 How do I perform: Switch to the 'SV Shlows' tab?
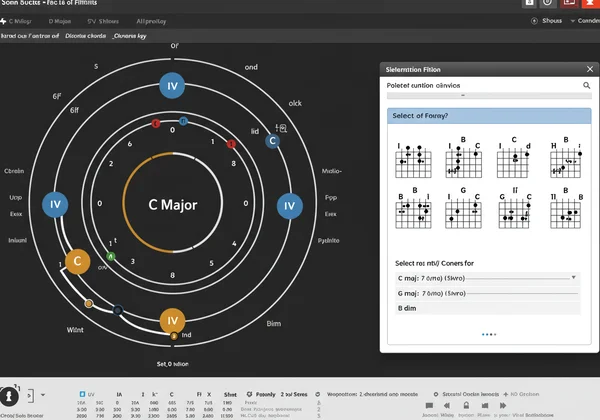[103, 21]
